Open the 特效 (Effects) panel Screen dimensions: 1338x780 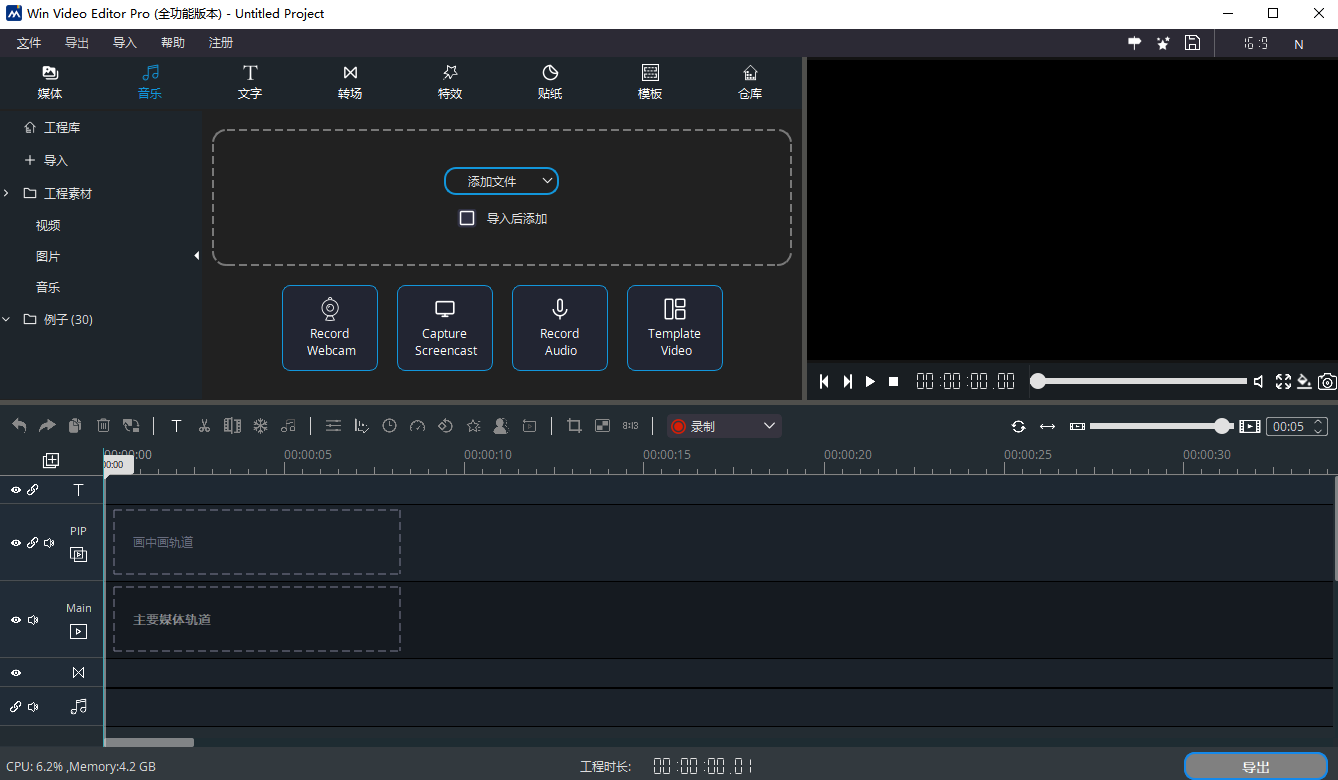pyautogui.click(x=449, y=82)
